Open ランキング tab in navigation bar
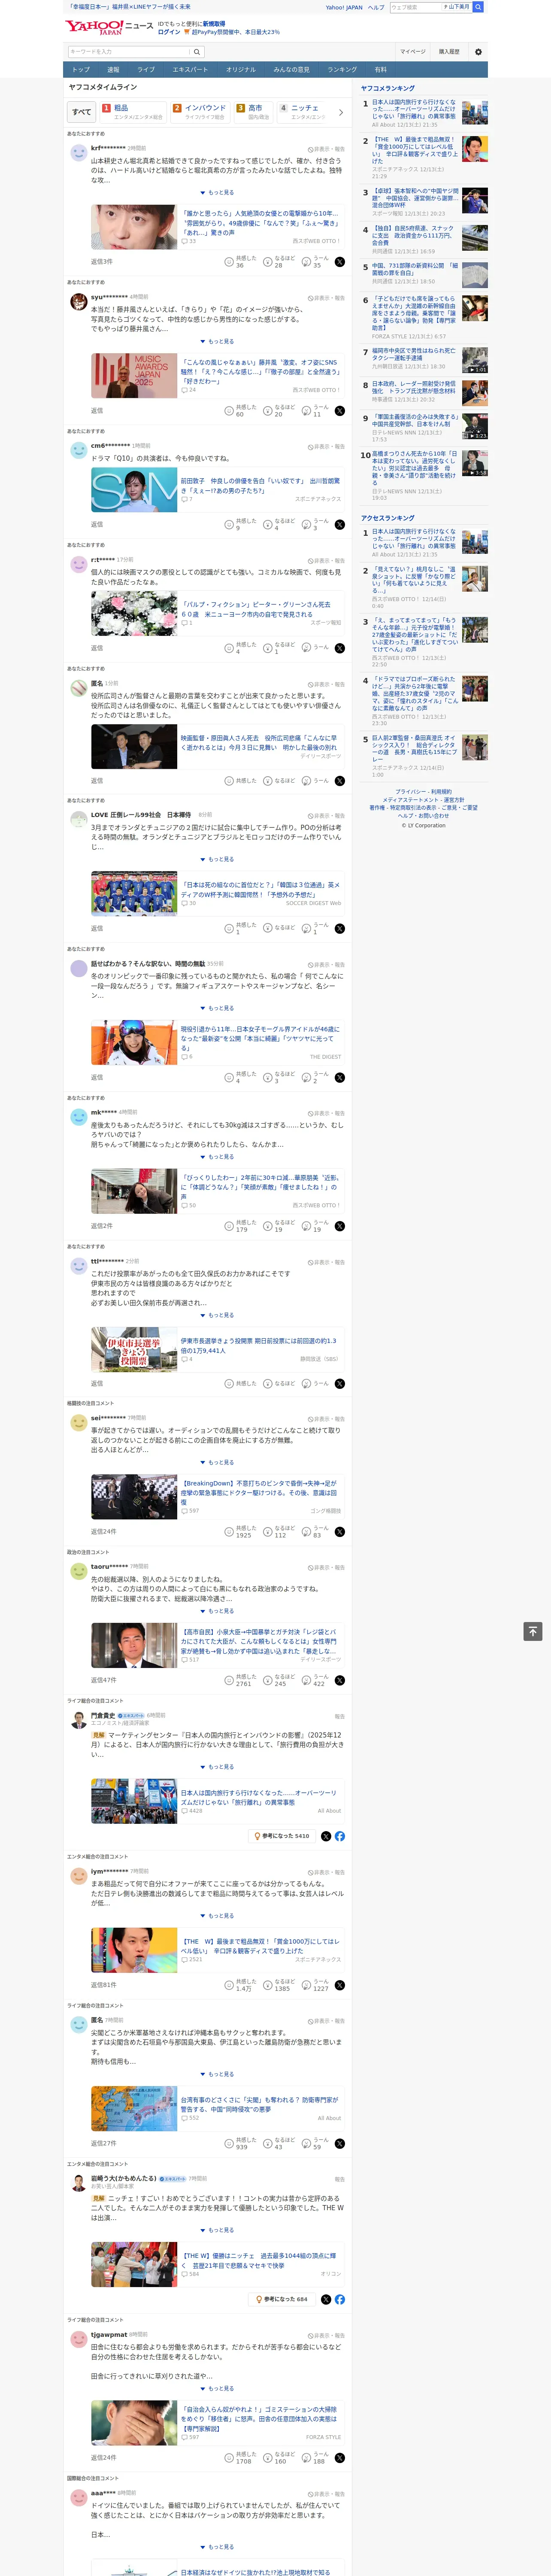This screenshot has width=551, height=2576. pyautogui.click(x=342, y=69)
